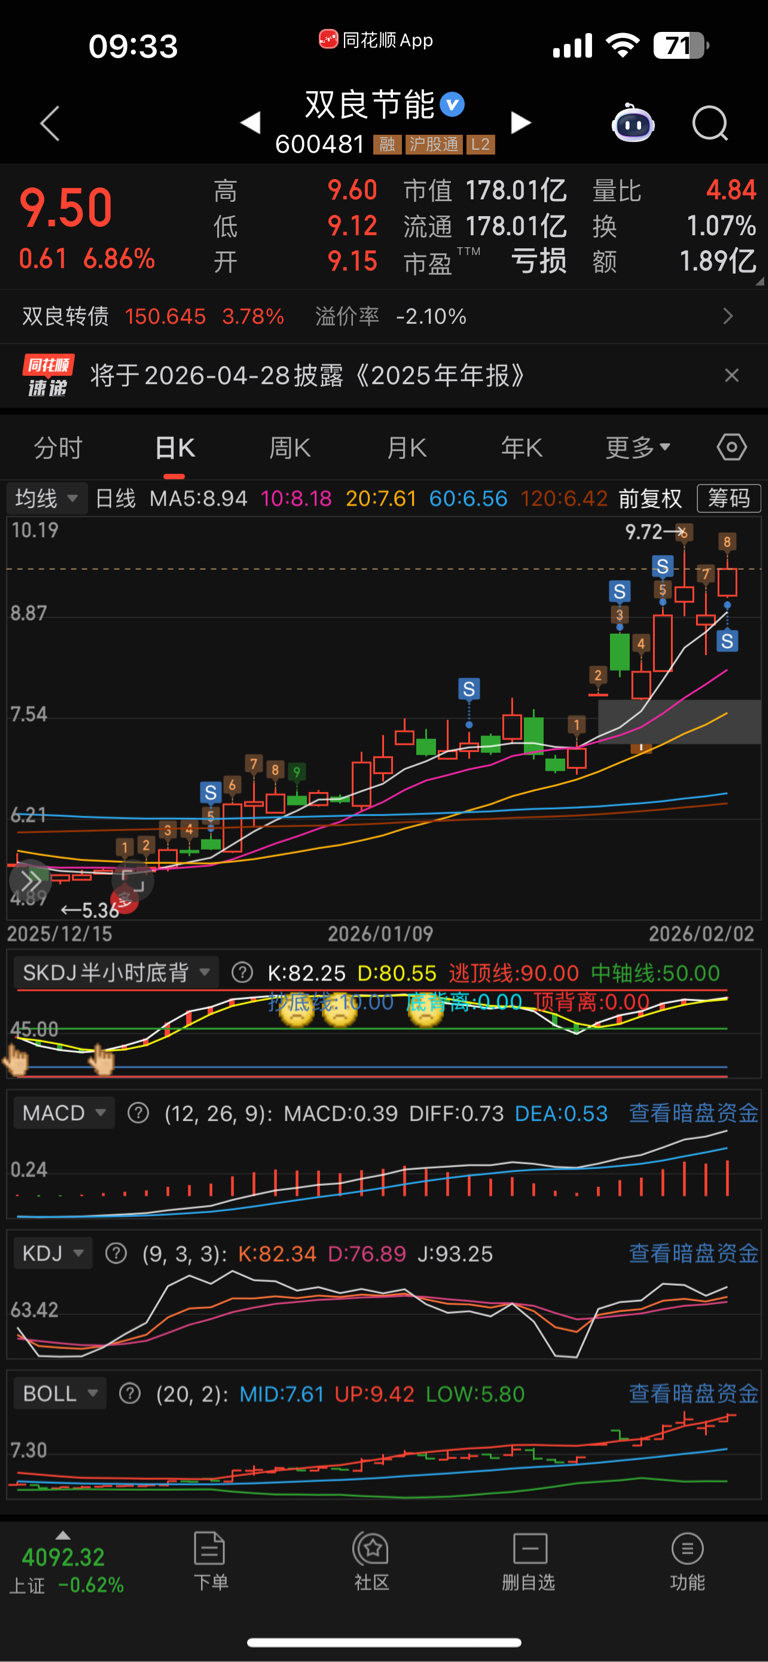Tap the 市值 178.01亿 value
Image resolution: width=768 pixels, height=1662 pixels.
[x=516, y=190]
